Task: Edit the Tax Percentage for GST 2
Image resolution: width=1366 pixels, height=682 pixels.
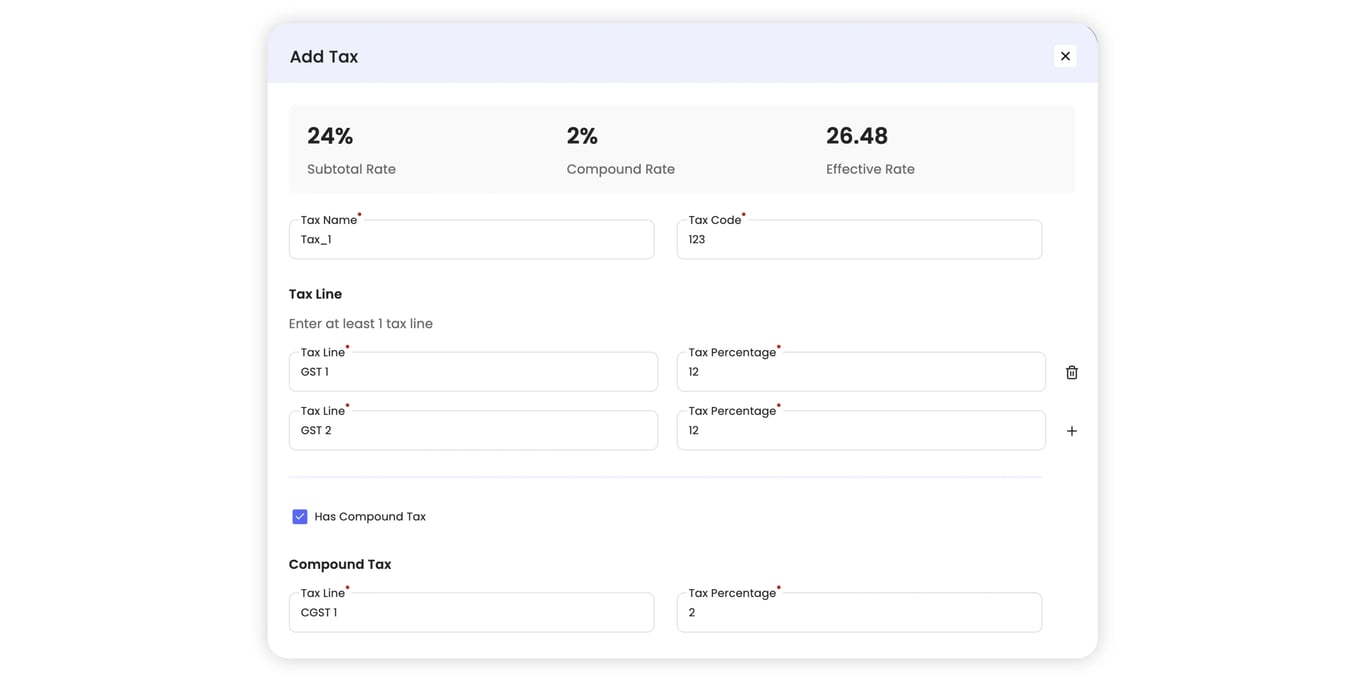Action: coord(860,430)
